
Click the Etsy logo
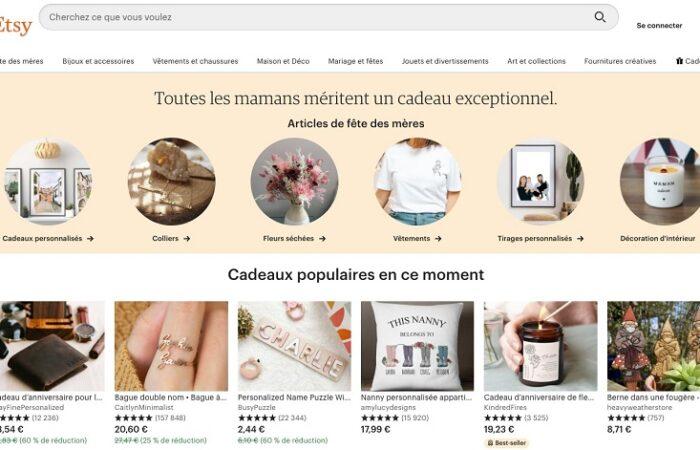15,26
